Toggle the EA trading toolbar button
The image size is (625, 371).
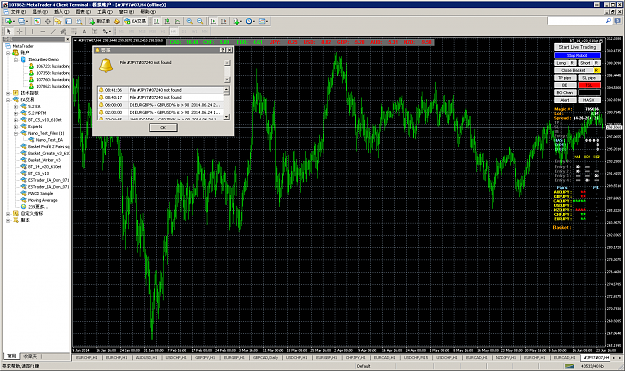(135, 21)
